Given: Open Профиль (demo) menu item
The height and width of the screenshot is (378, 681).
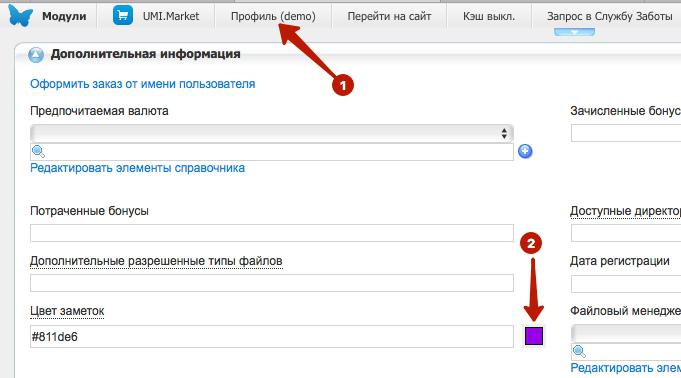Looking at the screenshot, I should (273, 16).
